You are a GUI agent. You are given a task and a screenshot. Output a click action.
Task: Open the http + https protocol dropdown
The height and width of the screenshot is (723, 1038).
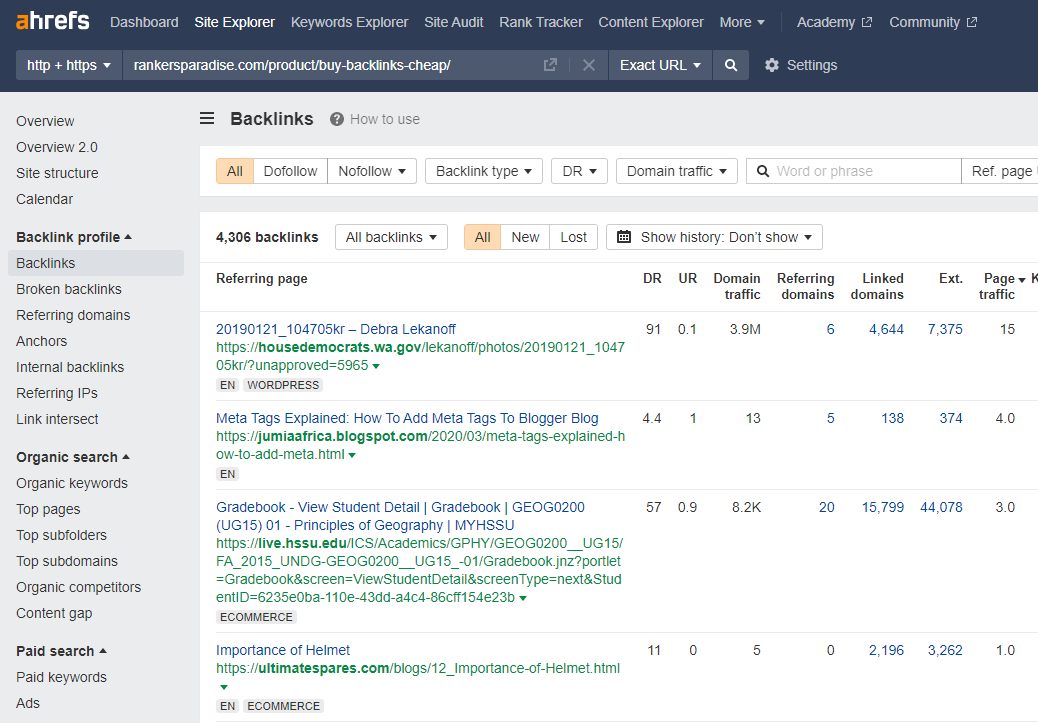[x=69, y=65]
